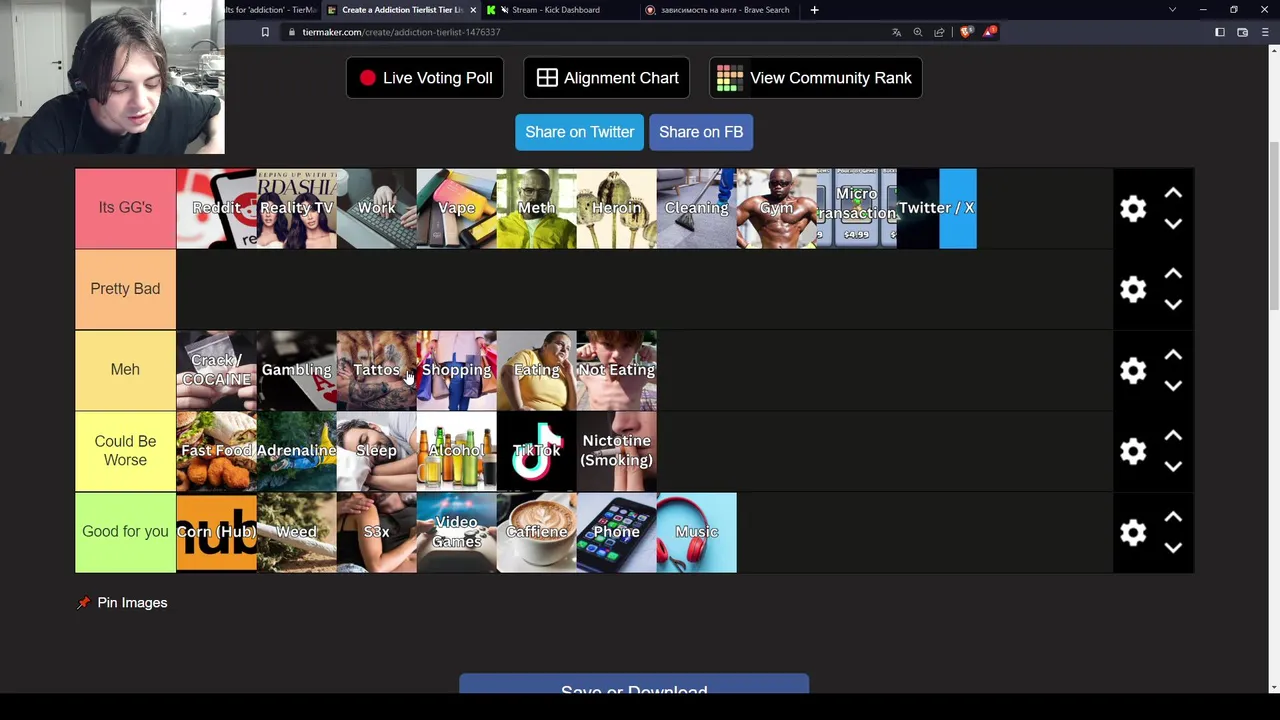
Task: Click the pink Its GG's tier label
Action: tap(125, 208)
